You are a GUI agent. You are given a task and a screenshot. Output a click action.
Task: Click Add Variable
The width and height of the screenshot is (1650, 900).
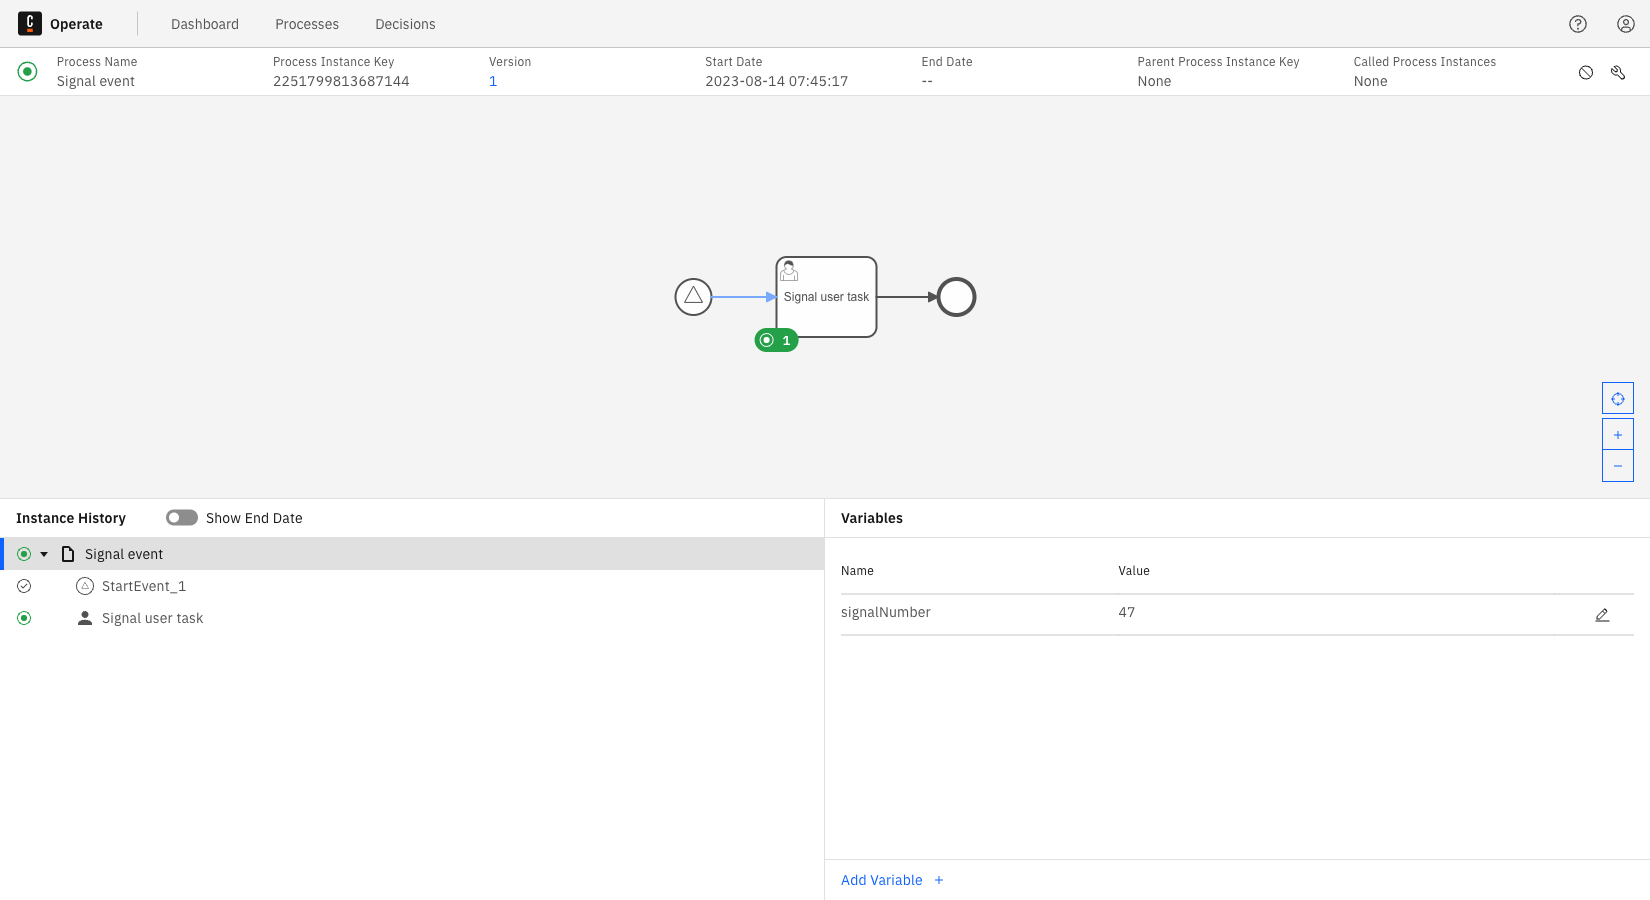pos(892,880)
